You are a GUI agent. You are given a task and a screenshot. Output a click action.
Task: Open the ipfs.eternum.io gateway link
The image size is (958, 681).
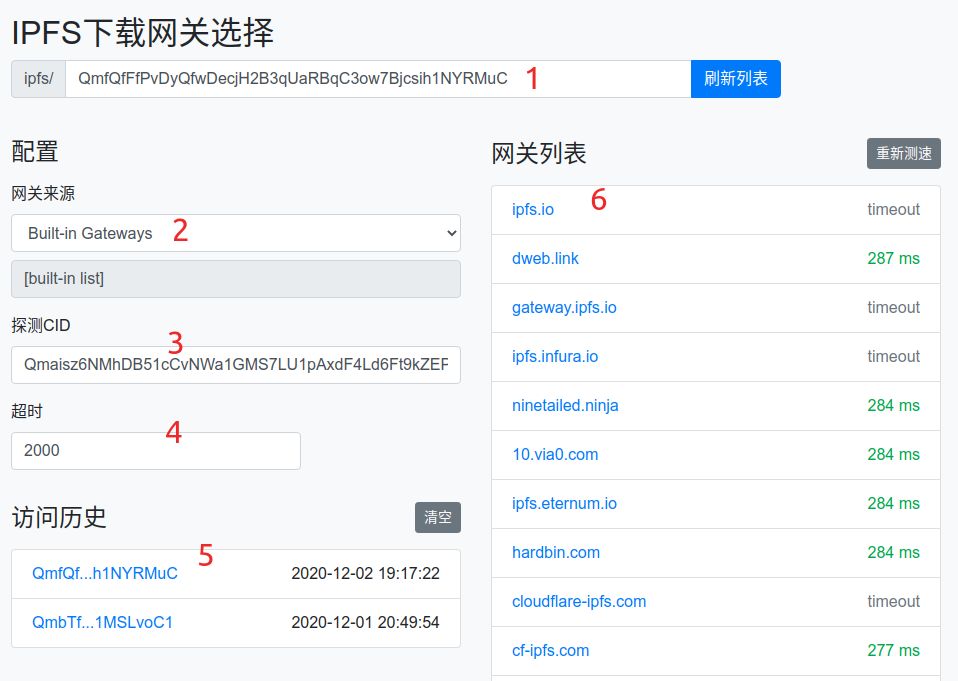pyautogui.click(x=565, y=503)
